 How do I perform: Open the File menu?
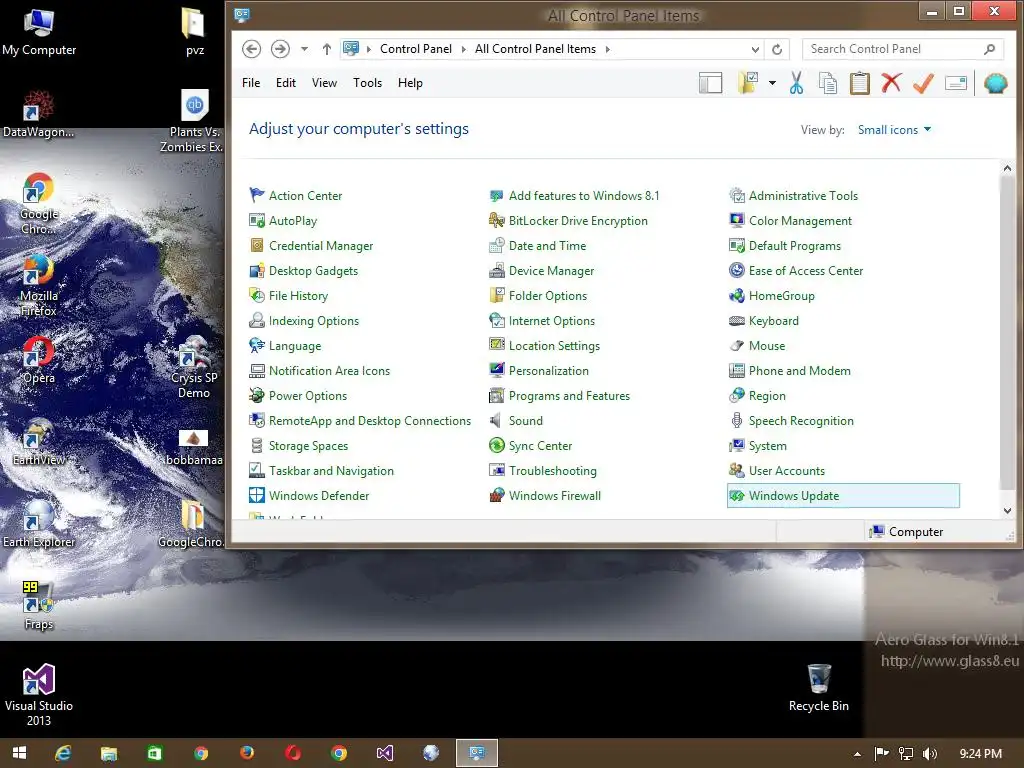point(251,83)
